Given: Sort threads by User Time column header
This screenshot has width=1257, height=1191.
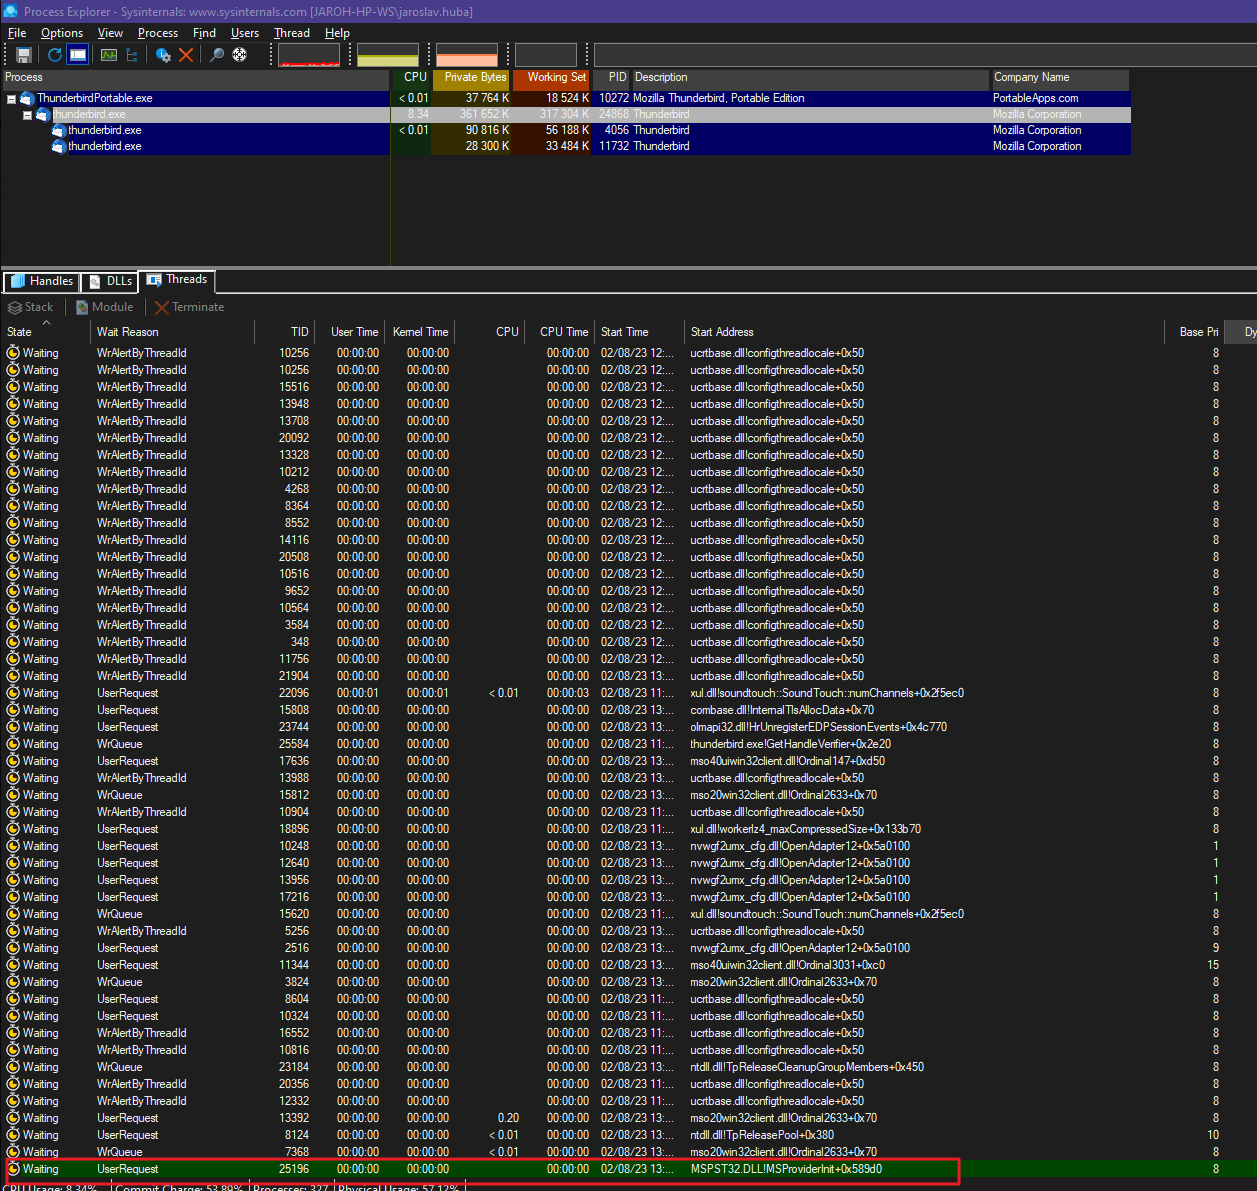Looking at the screenshot, I should click(350, 332).
